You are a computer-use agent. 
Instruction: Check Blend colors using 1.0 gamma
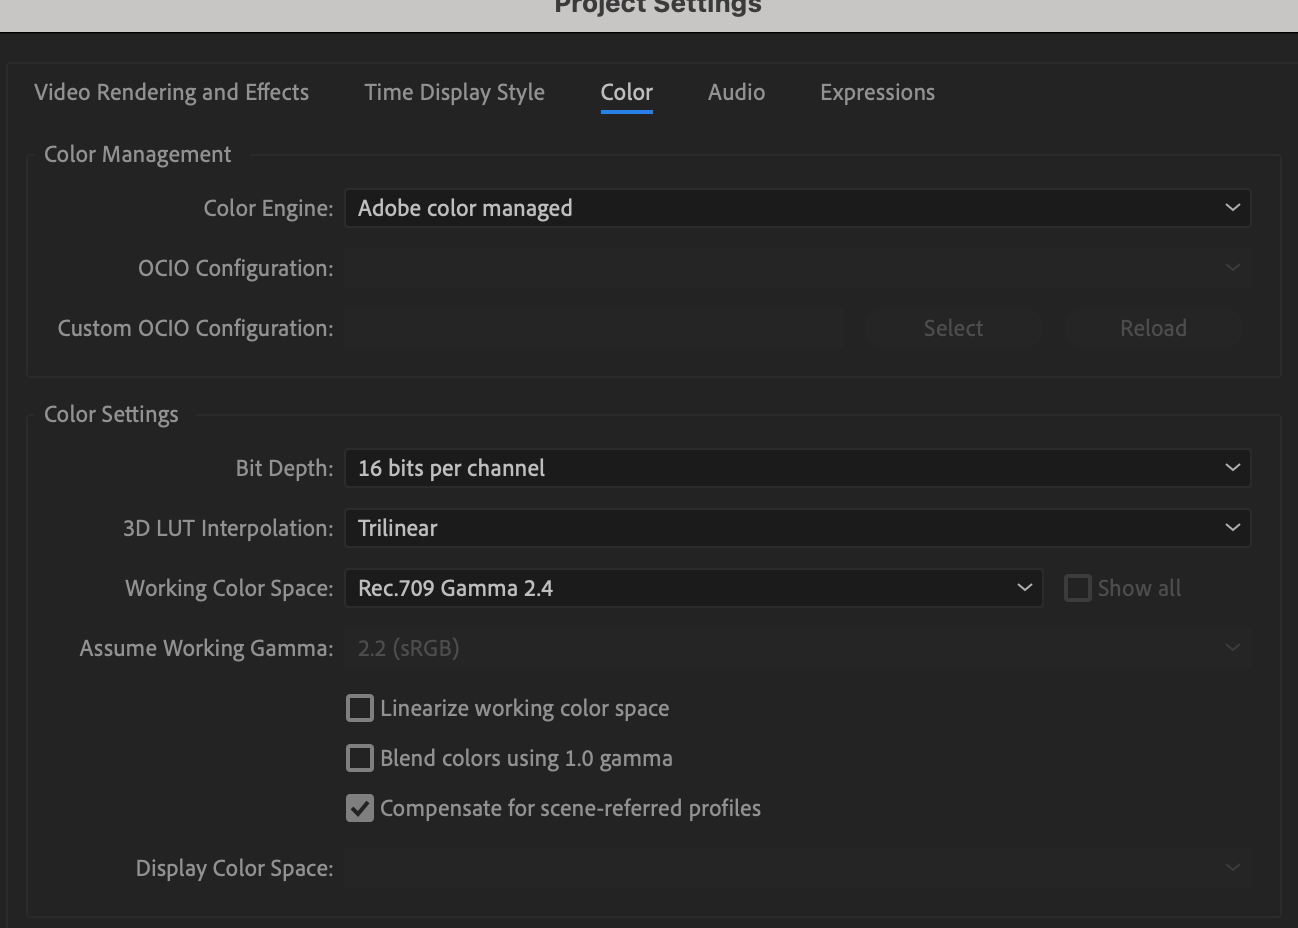[x=359, y=757]
